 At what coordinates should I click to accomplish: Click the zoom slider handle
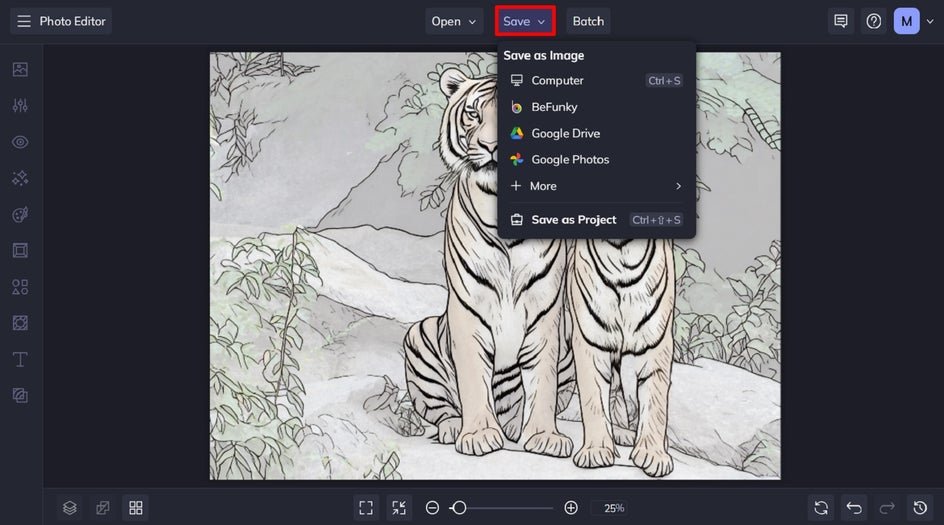(x=459, y=508)
